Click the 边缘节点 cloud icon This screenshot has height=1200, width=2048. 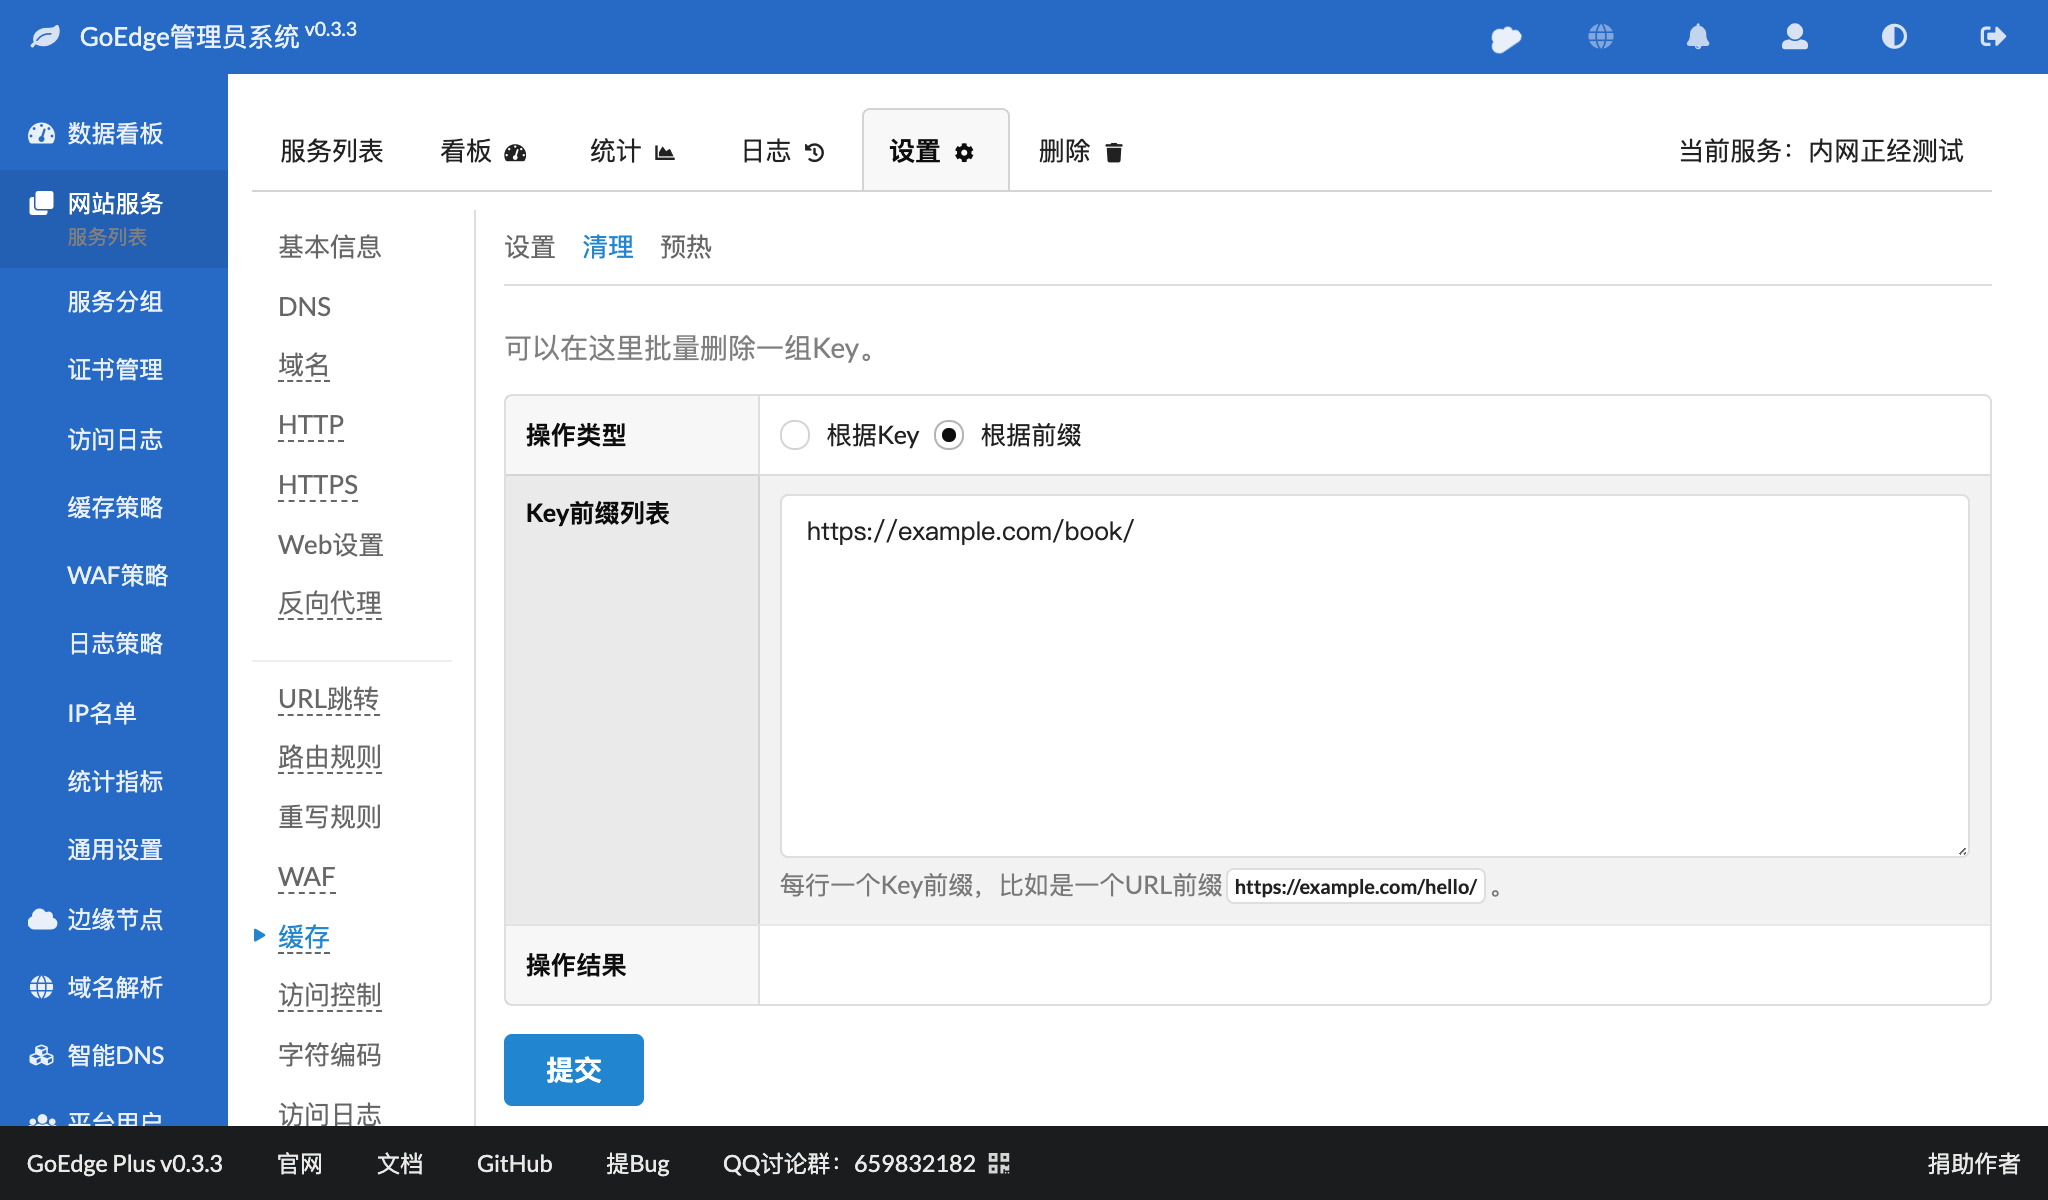42,919
